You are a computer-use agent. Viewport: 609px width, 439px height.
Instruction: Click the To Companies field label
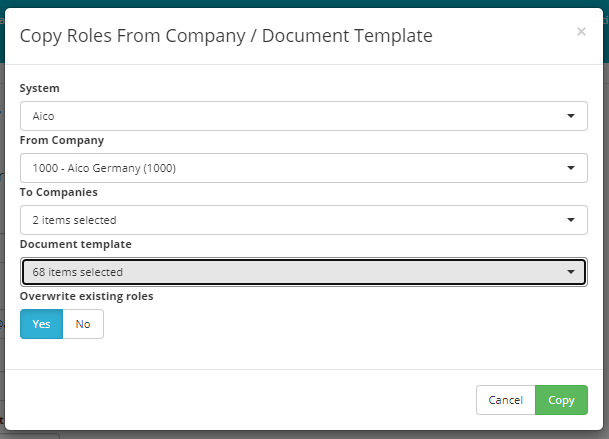tap(59, 192)
